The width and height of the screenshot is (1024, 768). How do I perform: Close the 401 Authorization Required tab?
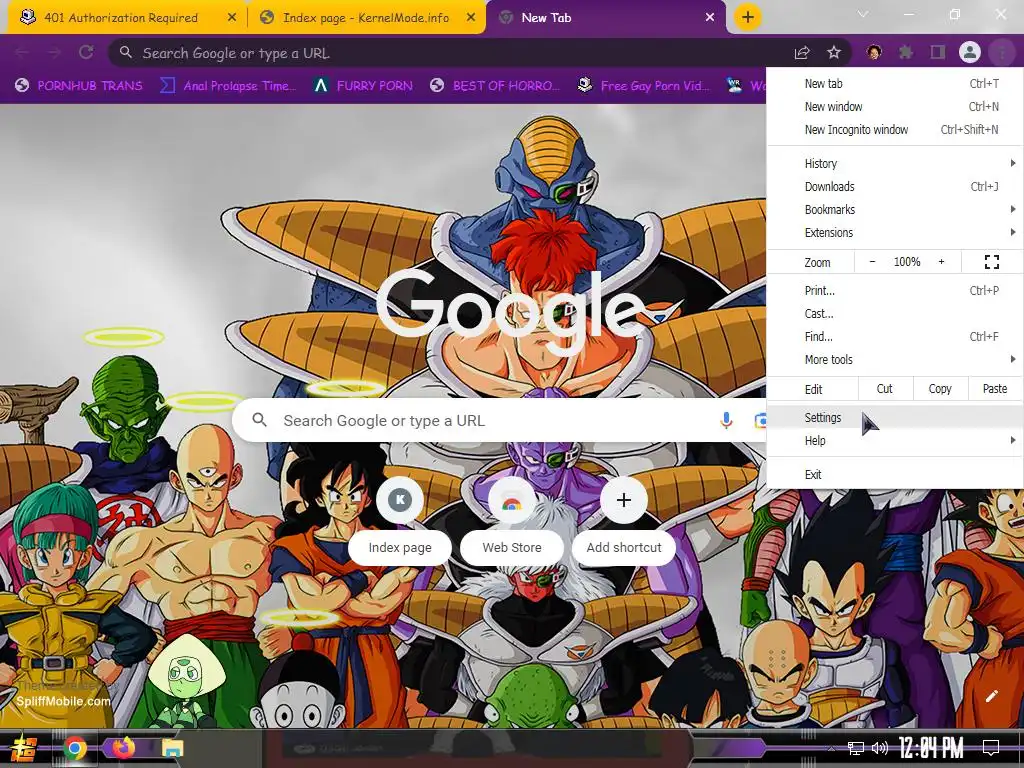[x=232, y=18]
